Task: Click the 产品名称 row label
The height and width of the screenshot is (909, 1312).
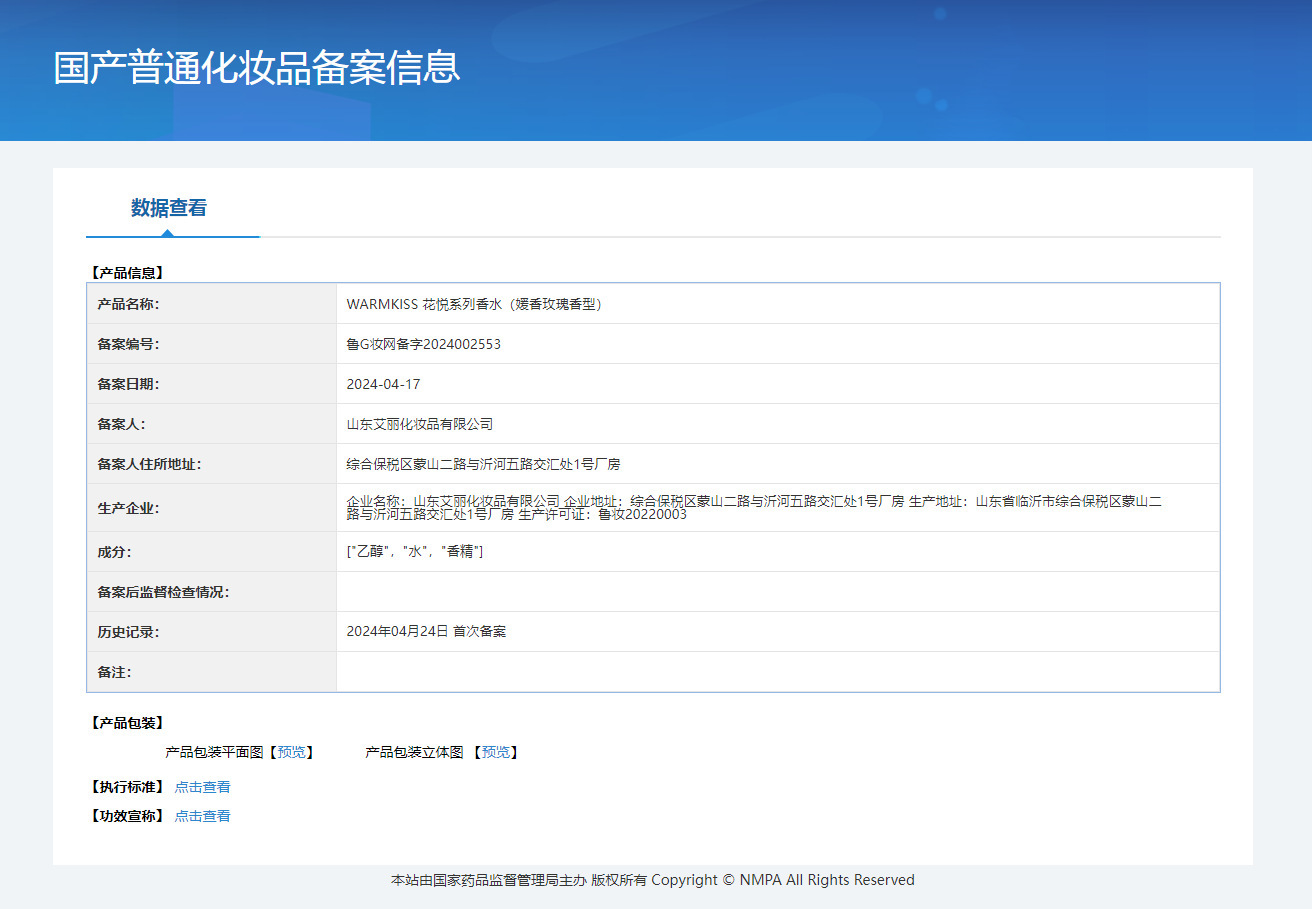Action: click(x=128, y=304)
